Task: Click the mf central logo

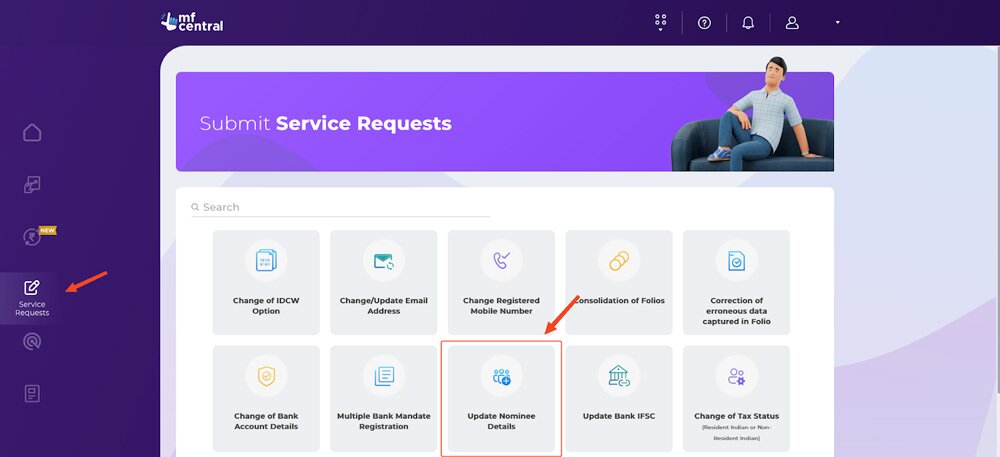Action: (x=191, y=21)
